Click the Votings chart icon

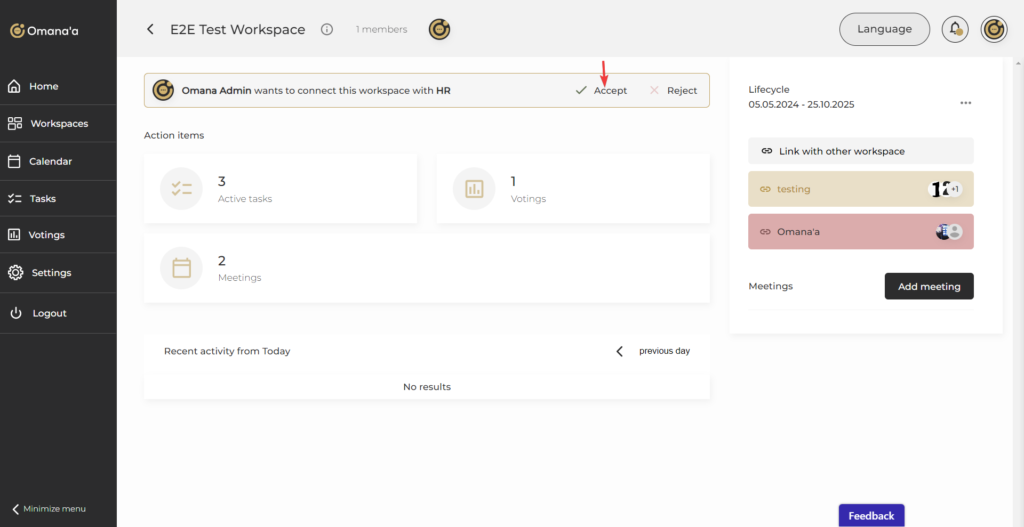[474, 189]
